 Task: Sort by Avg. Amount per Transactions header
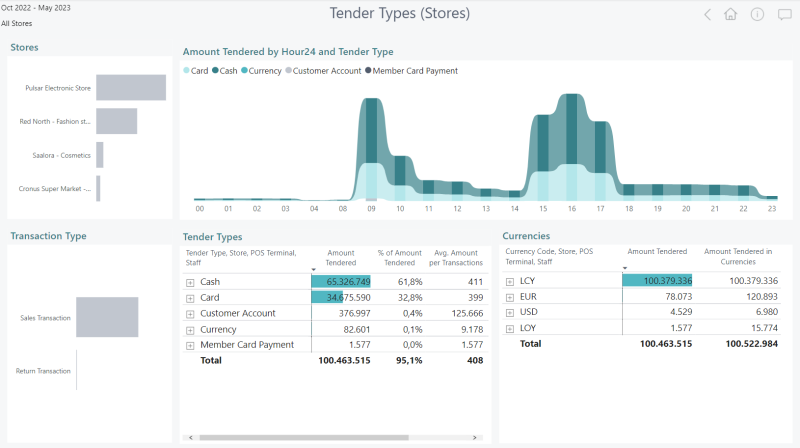[x=456, y=258]
